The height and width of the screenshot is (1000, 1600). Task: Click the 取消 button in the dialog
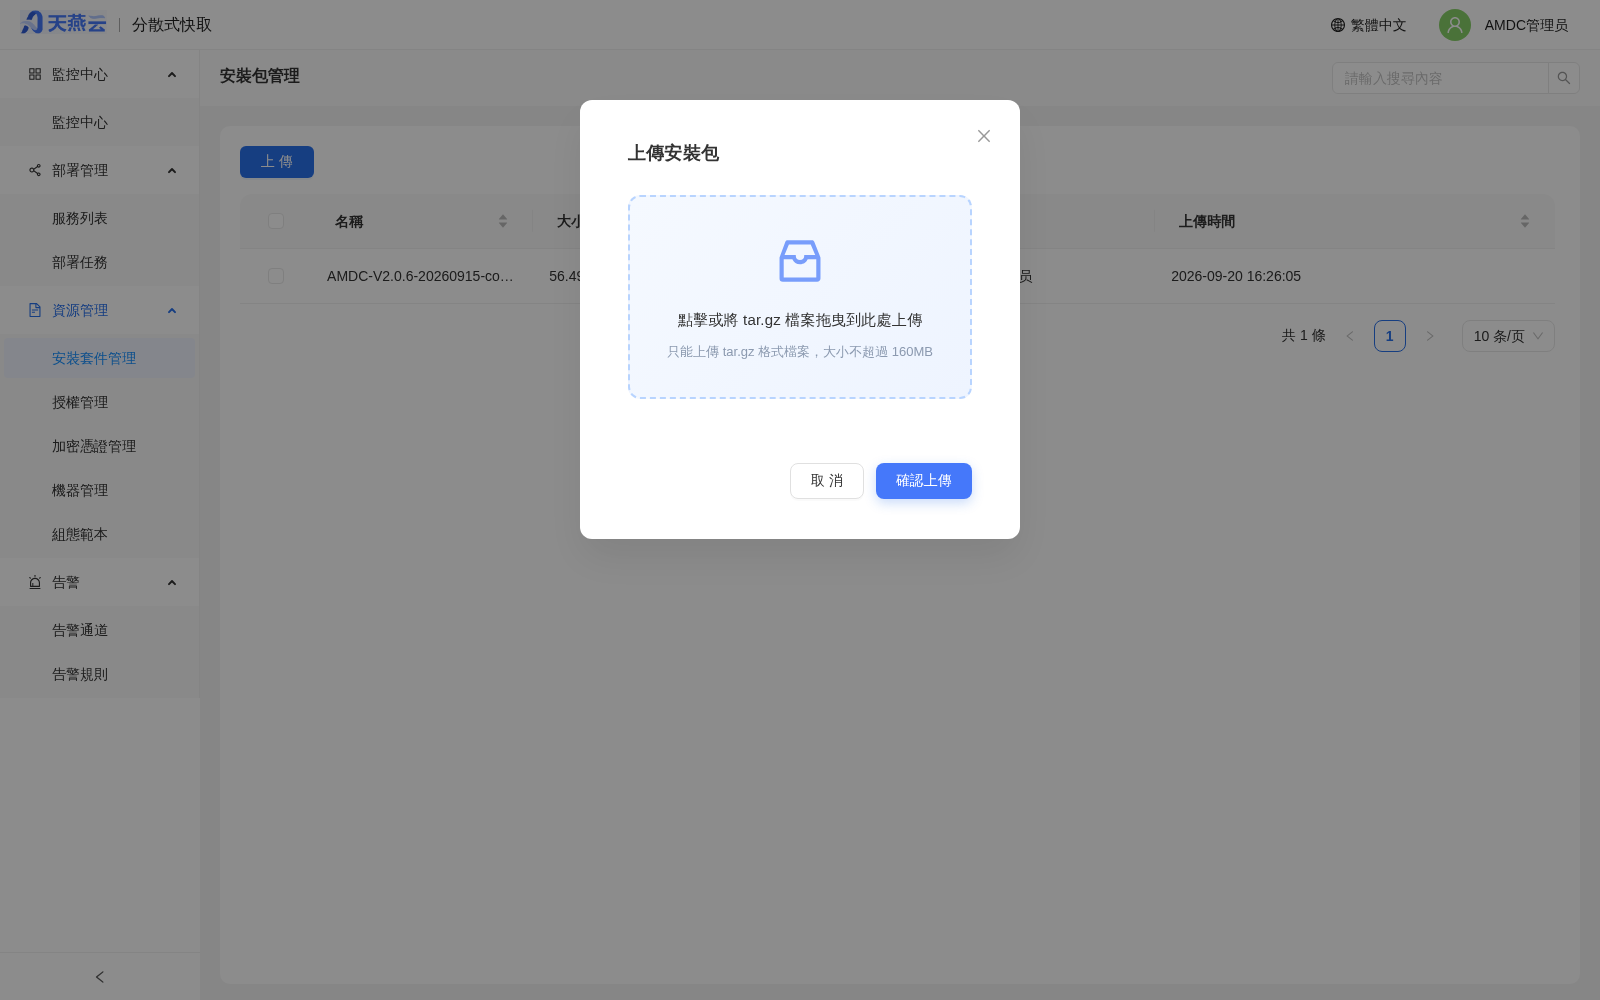pos(827,481)
